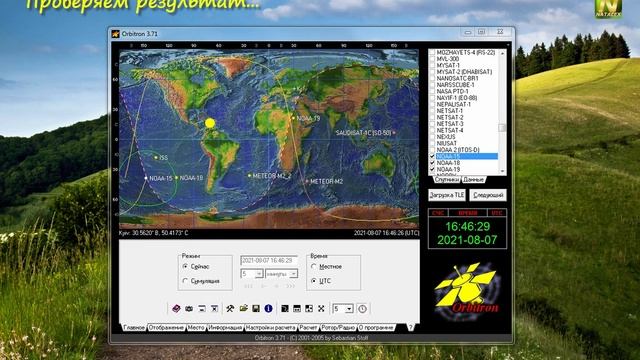
Task: Click the Загрузка TLE button
Action: tap(447, 195)
